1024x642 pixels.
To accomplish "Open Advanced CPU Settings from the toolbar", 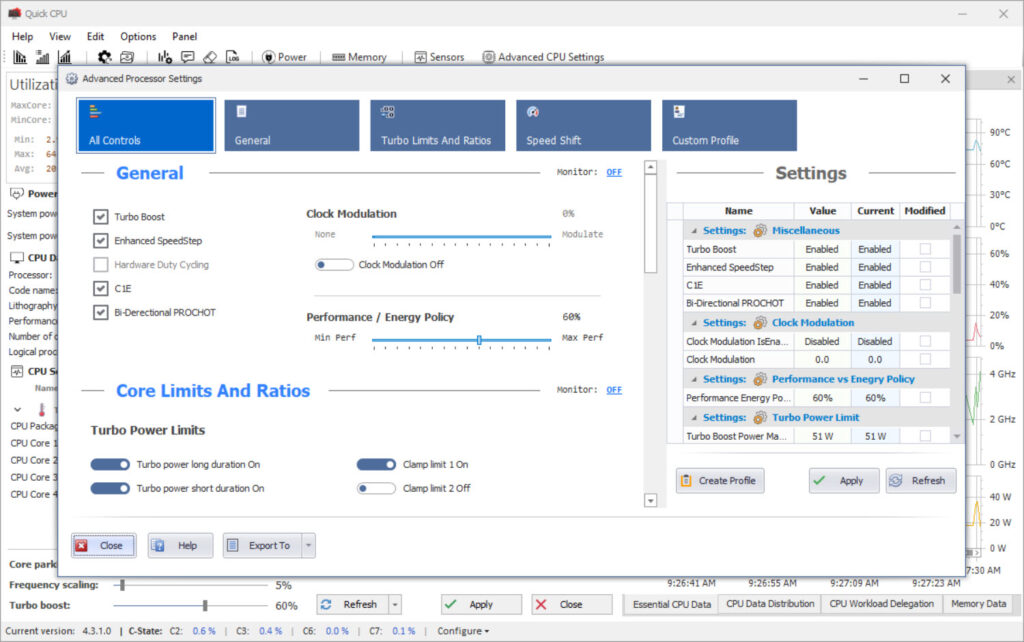I will (543, 57).
